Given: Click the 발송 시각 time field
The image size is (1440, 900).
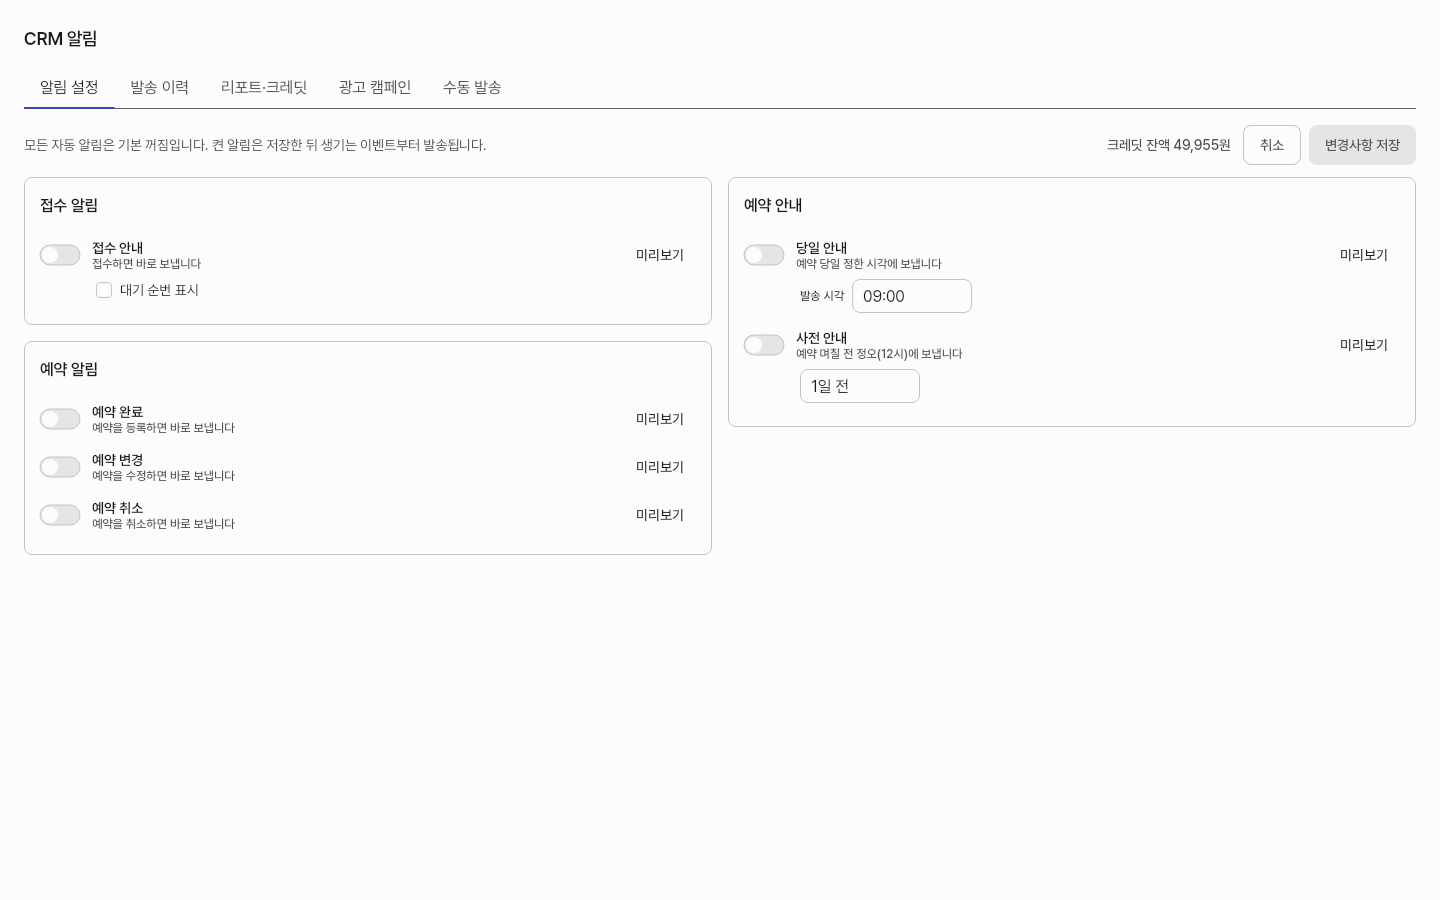Looking at the screenshot, I should click(912, 296).
